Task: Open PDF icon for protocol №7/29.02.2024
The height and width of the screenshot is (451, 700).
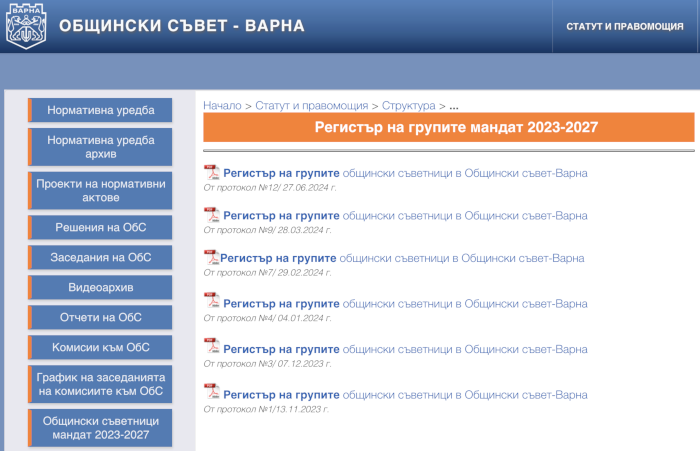Action: [x=211, y=257]
